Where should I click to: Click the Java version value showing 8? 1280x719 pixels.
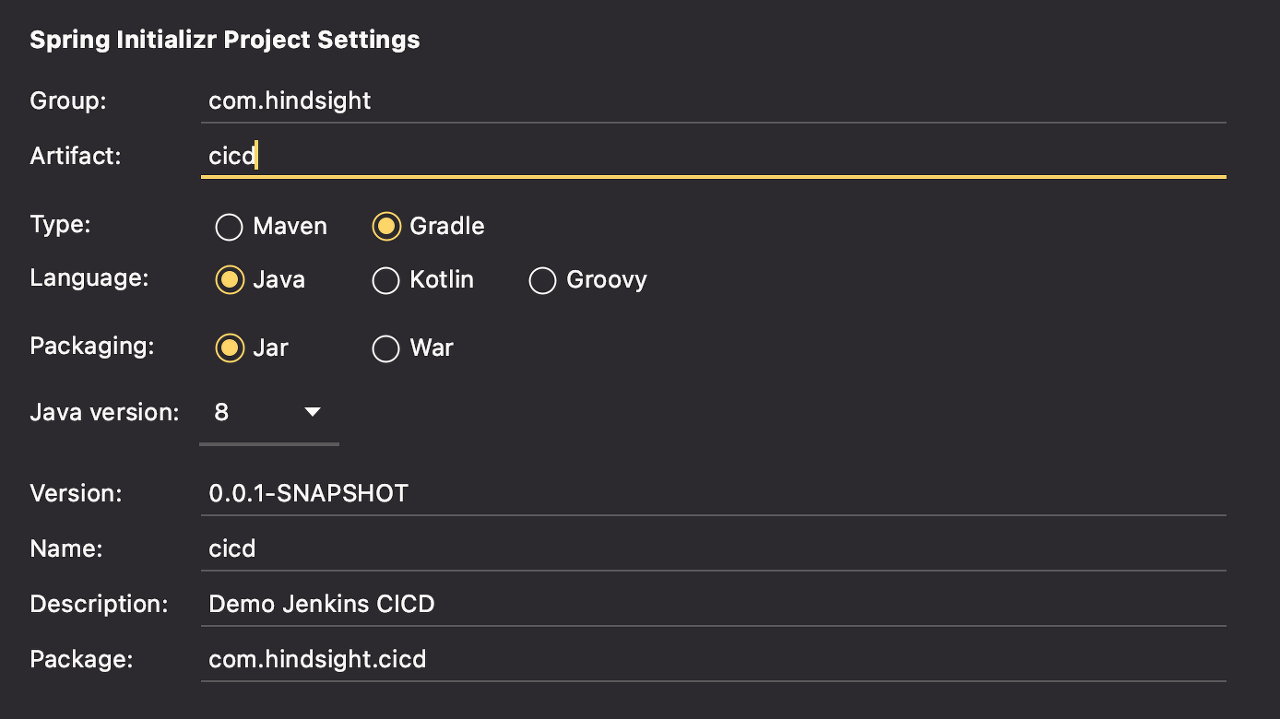(x=220, y=411)
